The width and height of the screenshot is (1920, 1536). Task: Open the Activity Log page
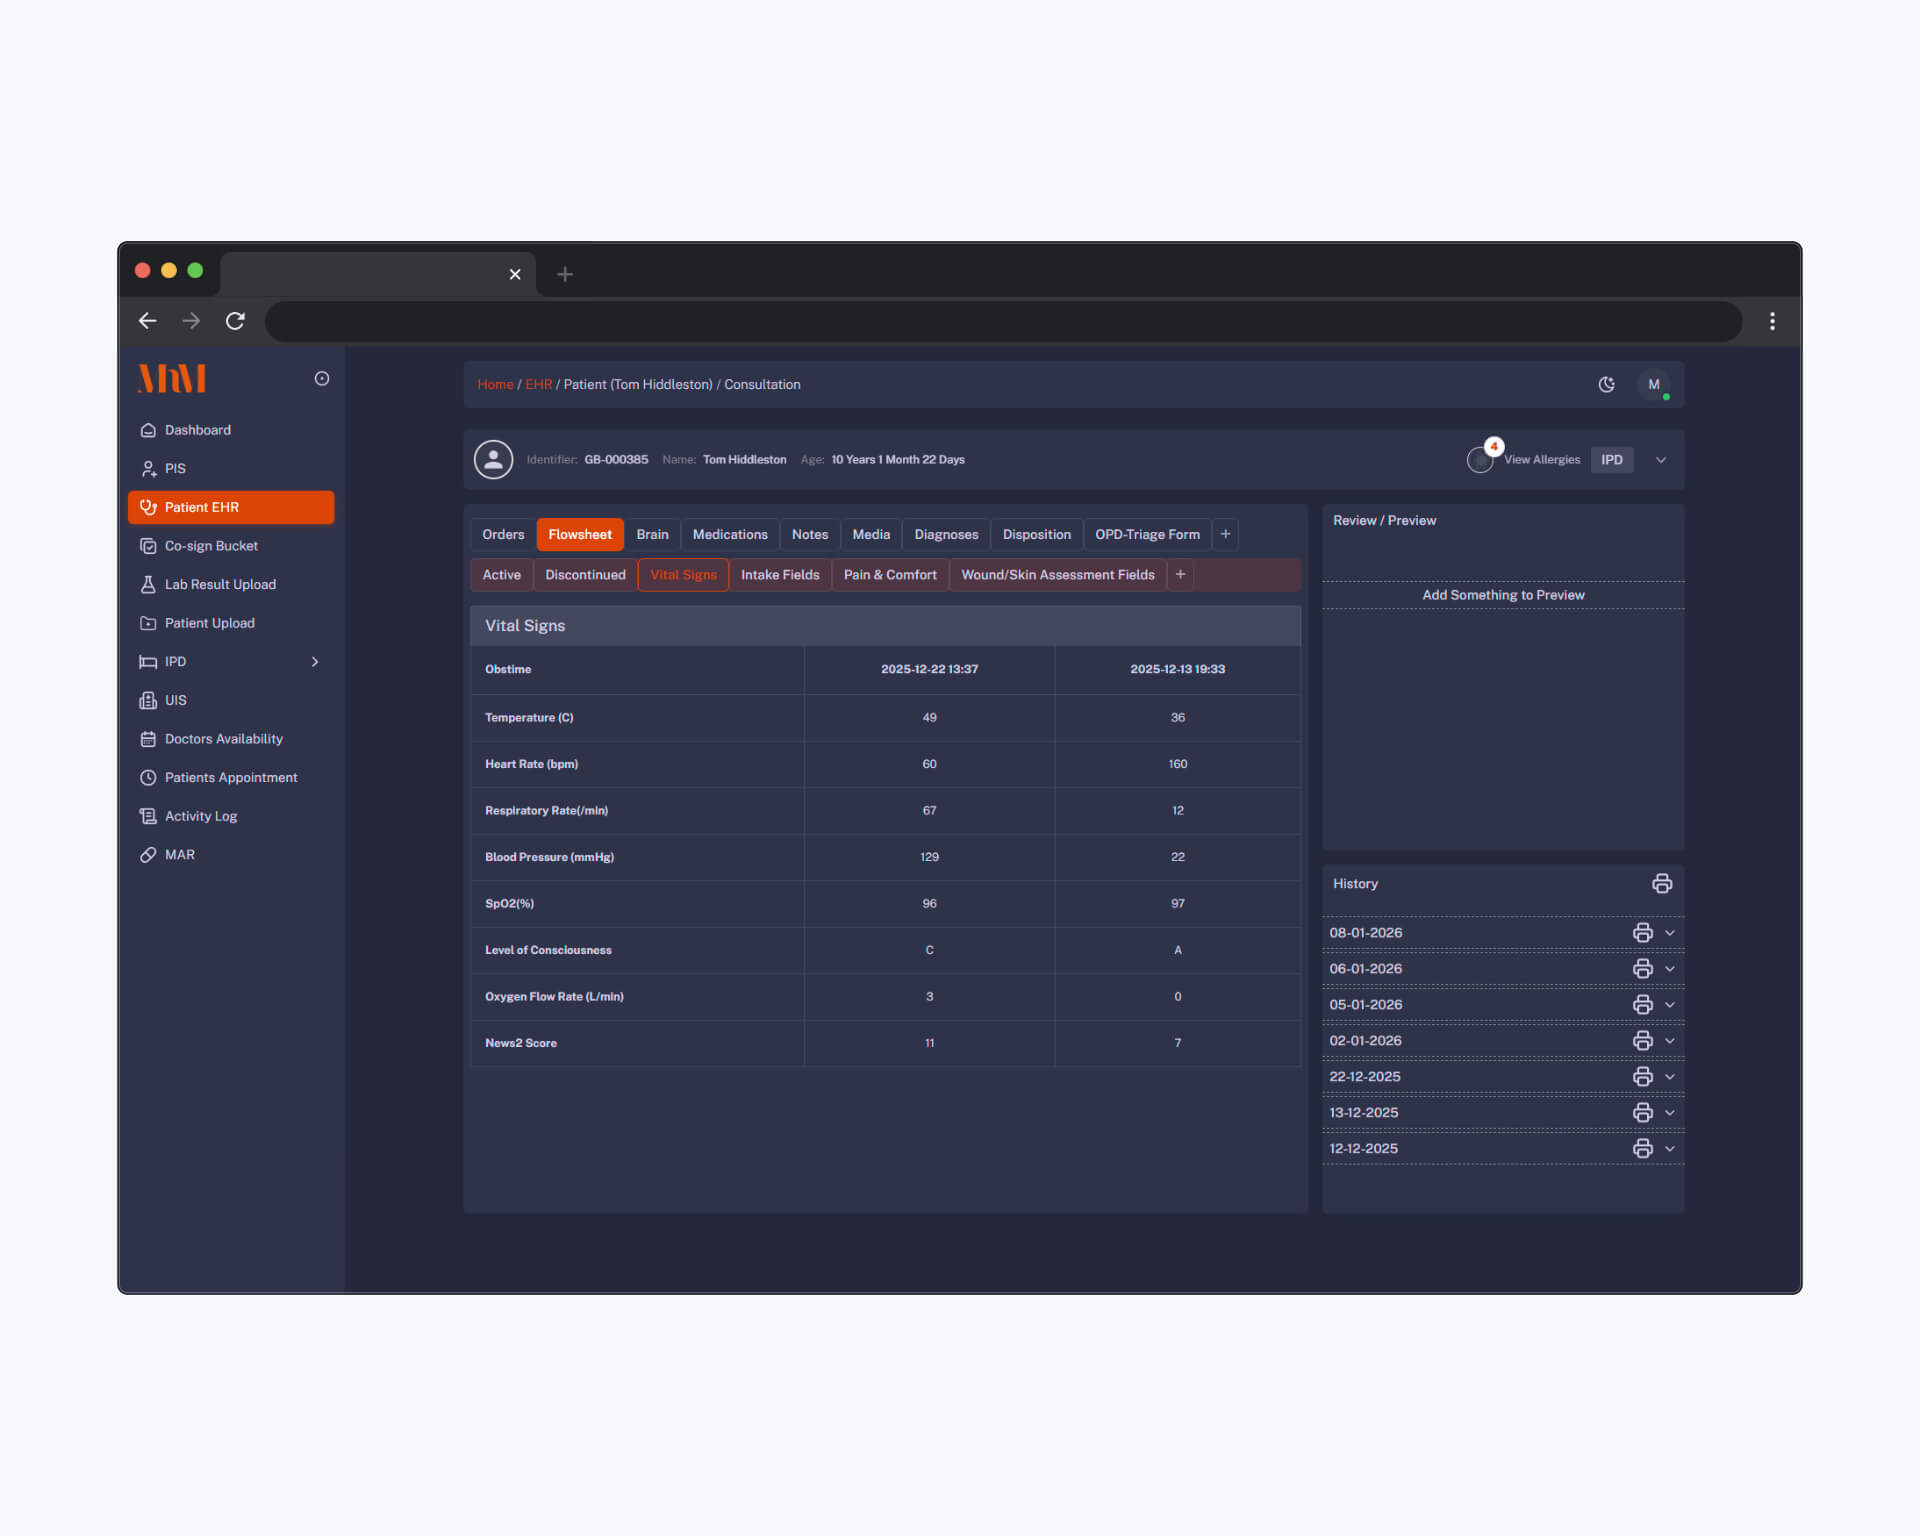pyautogui.click(x=200, y=816)
